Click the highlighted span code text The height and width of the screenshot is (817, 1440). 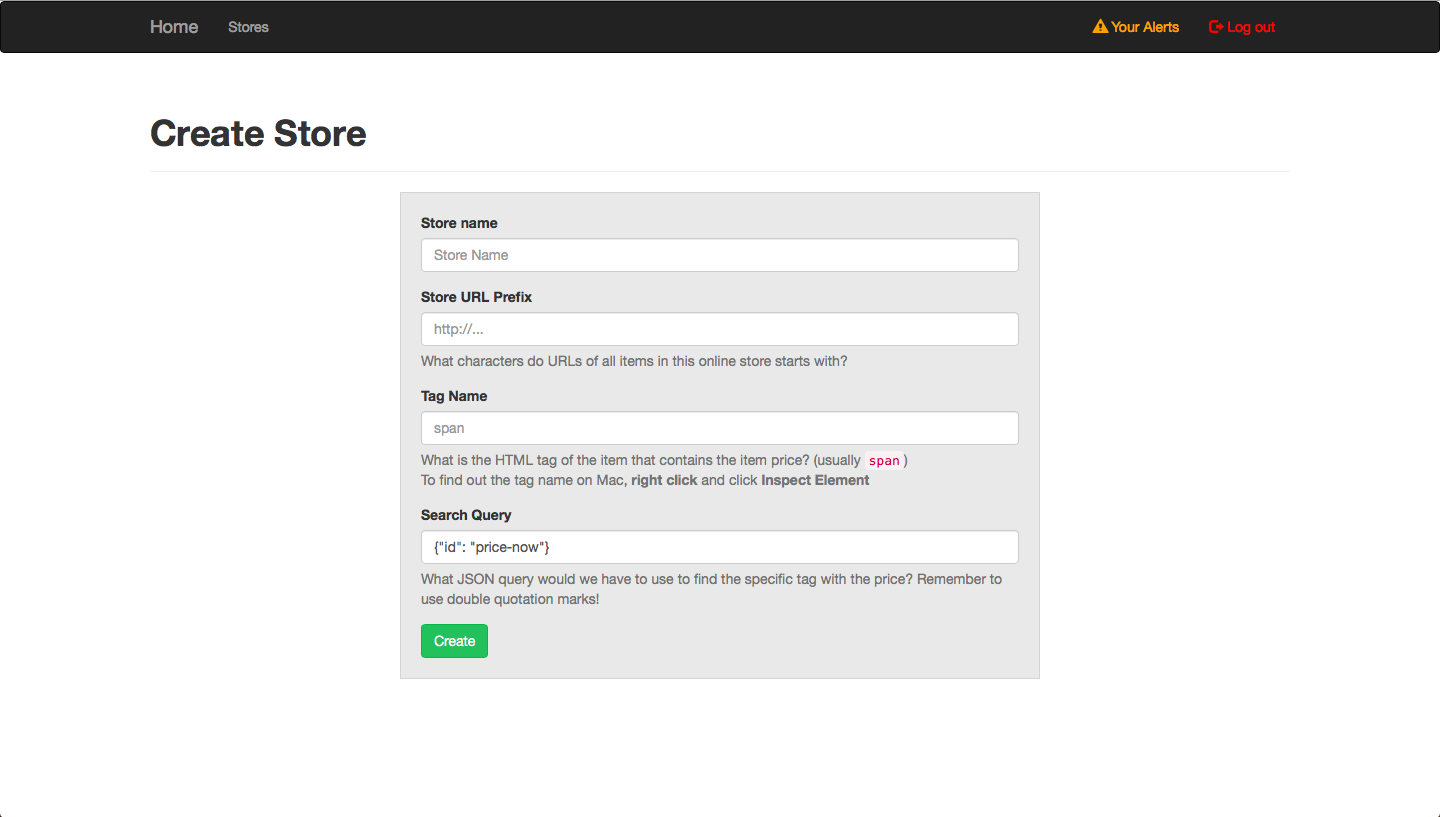(884, 460)
